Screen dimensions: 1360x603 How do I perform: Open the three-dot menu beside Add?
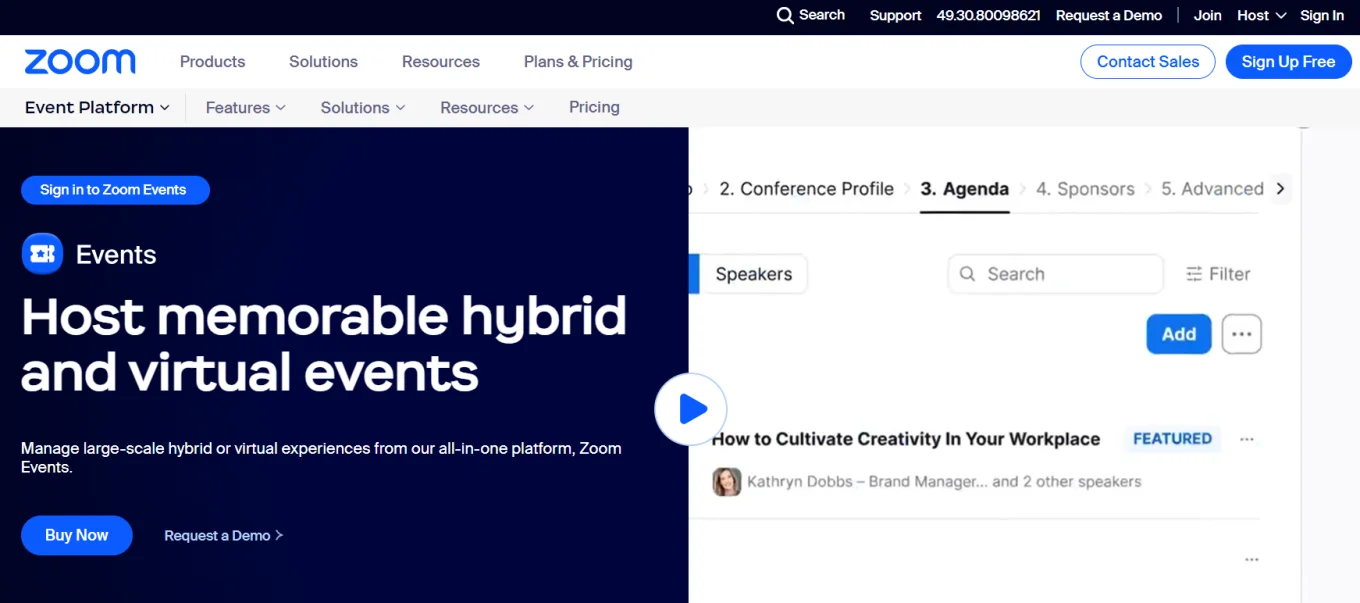(x=1242, y=335)
